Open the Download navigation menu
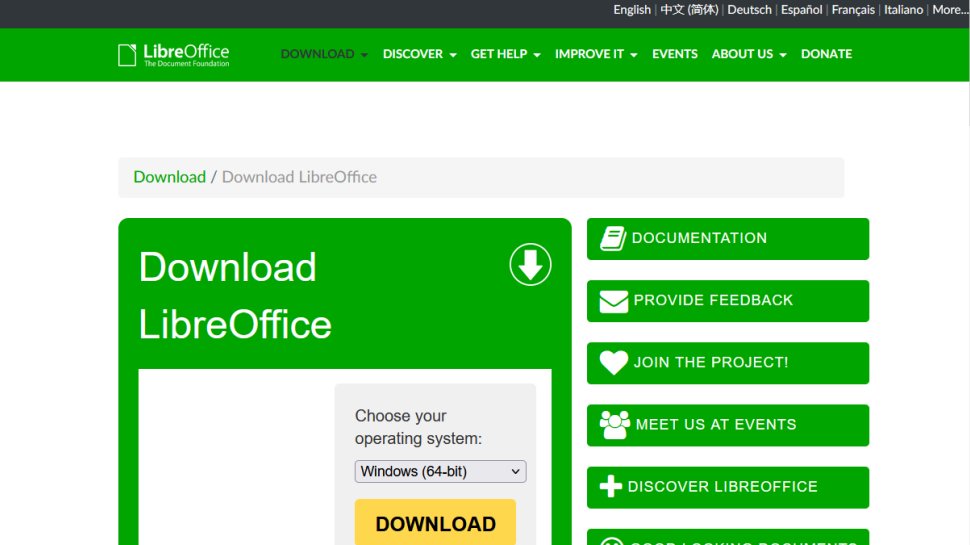The image size is (970, 545). coord(324,54)
